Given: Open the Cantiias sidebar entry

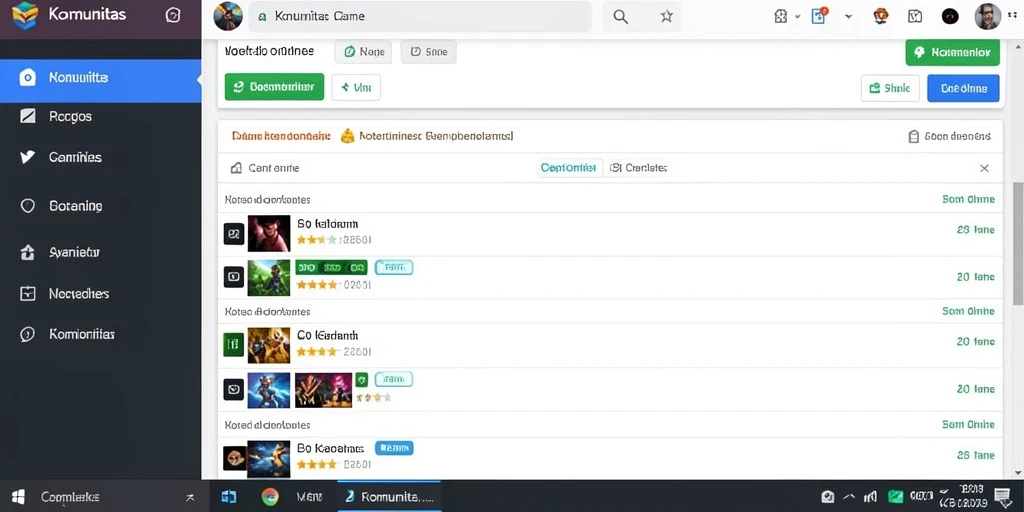Looking at the screenshot, I should [x=75, y=157].
